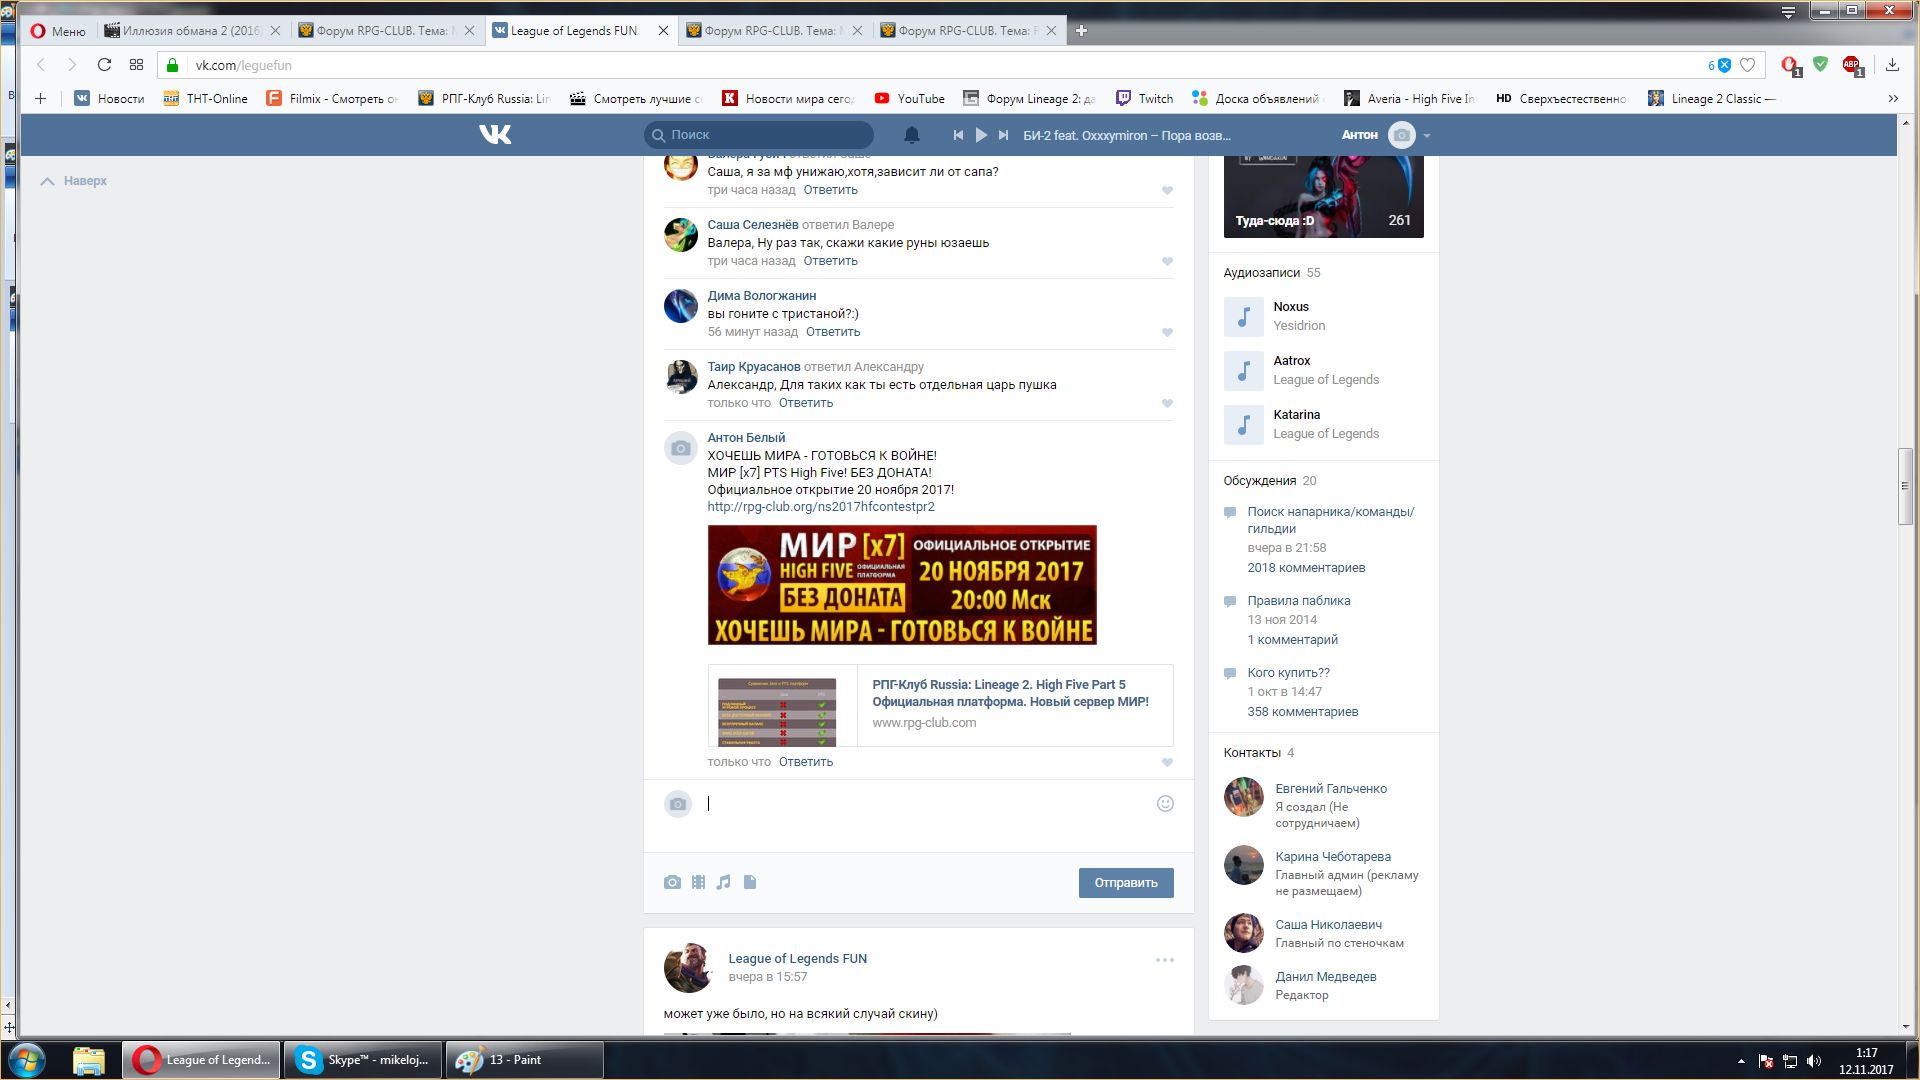The image size is (1920, 1080).
Task: Attach a video using the film icon
Action: pos(698,882)
